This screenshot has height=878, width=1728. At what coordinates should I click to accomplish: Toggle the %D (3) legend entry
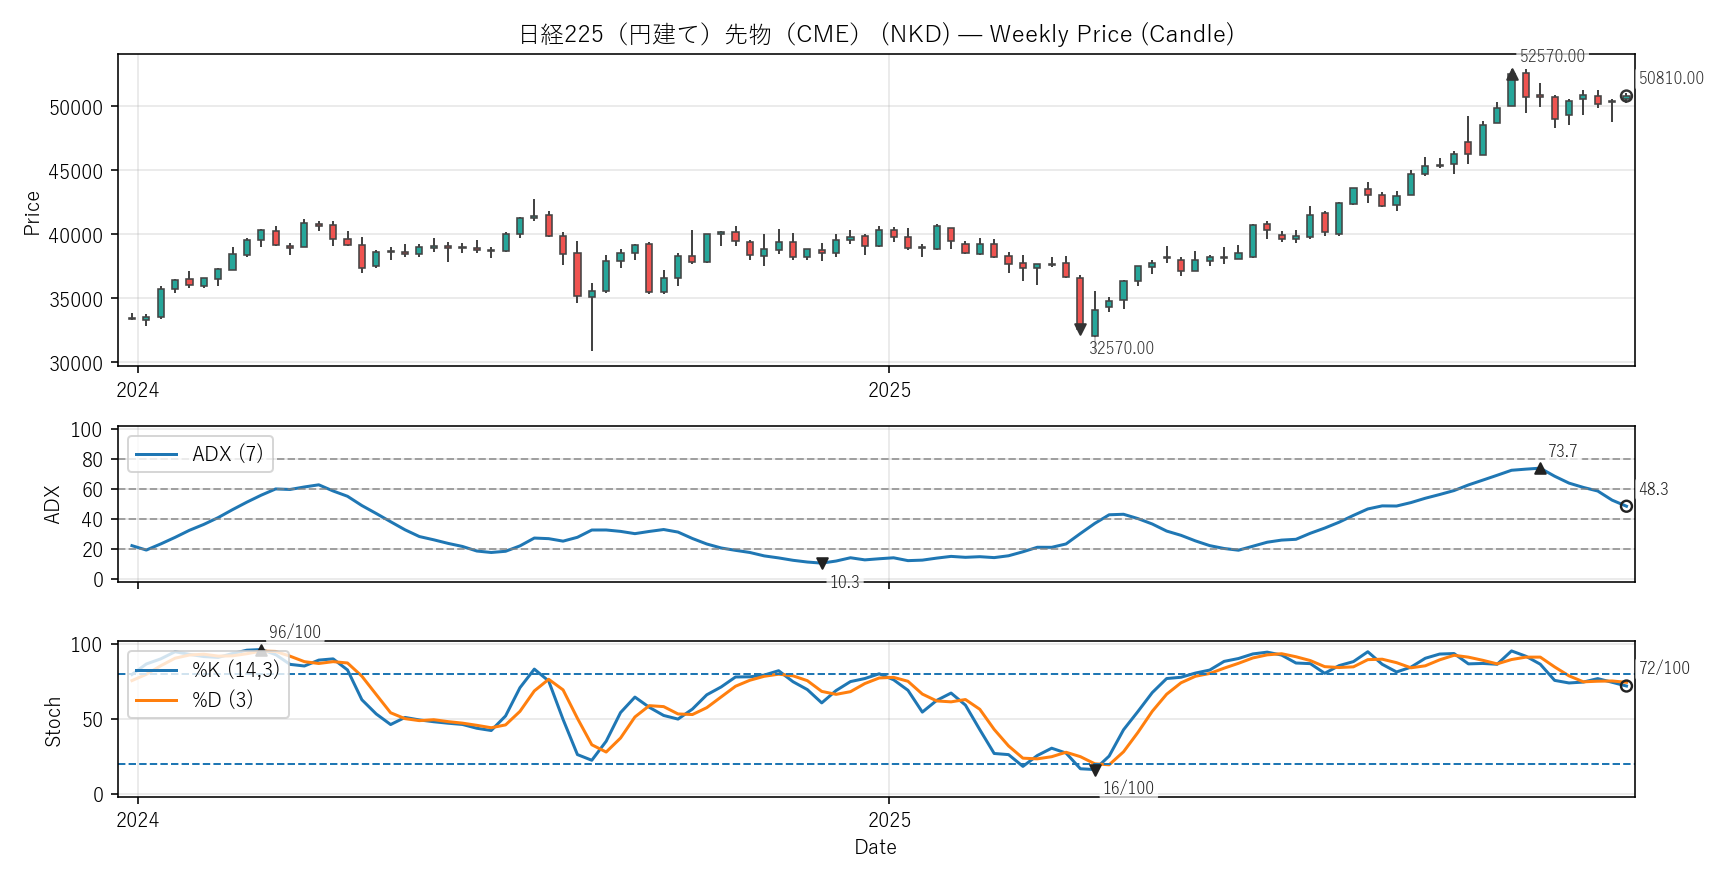pyautogui.click(x=222, y=700)
